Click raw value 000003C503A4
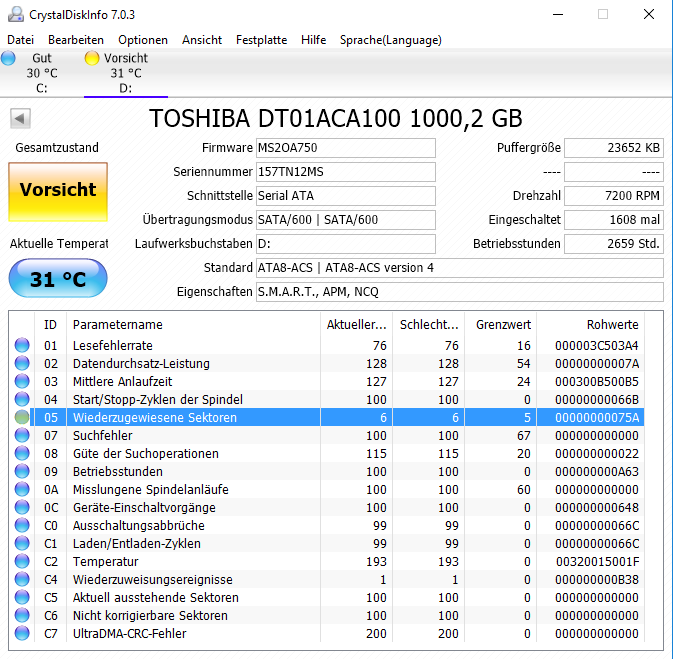The image size is (673, 659). (597, 346)
